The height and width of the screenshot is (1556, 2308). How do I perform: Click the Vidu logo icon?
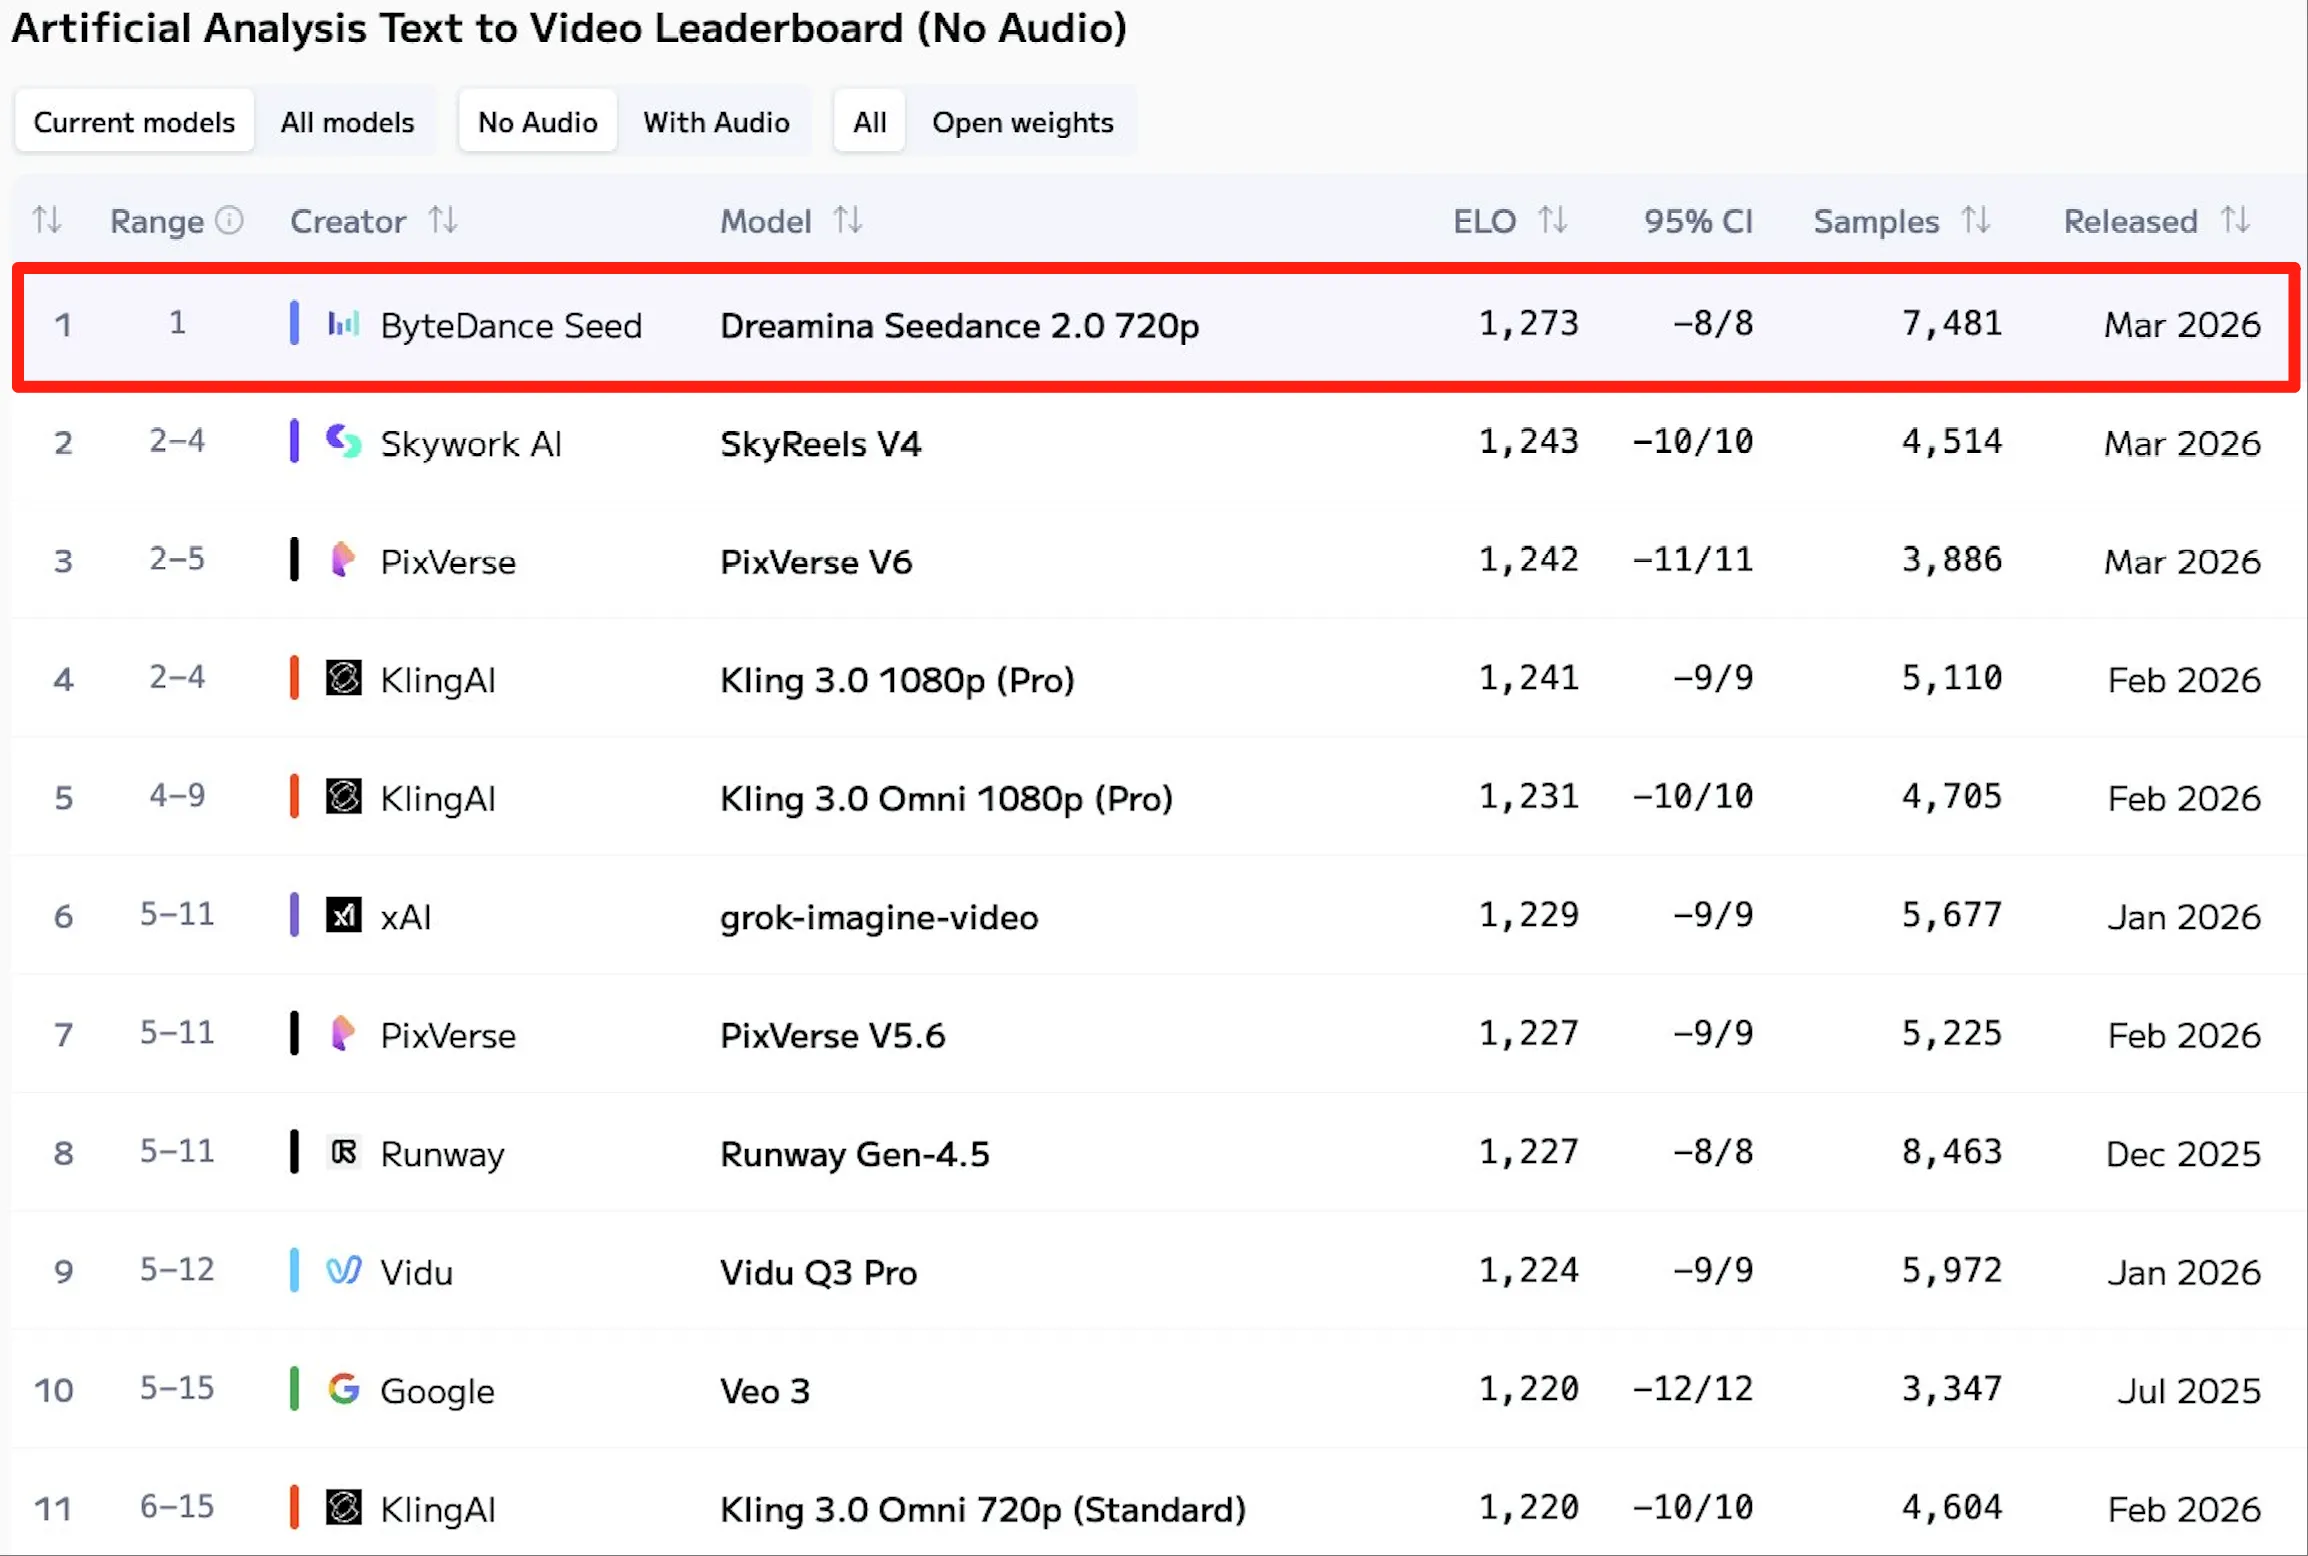[x=343, y=1271]
